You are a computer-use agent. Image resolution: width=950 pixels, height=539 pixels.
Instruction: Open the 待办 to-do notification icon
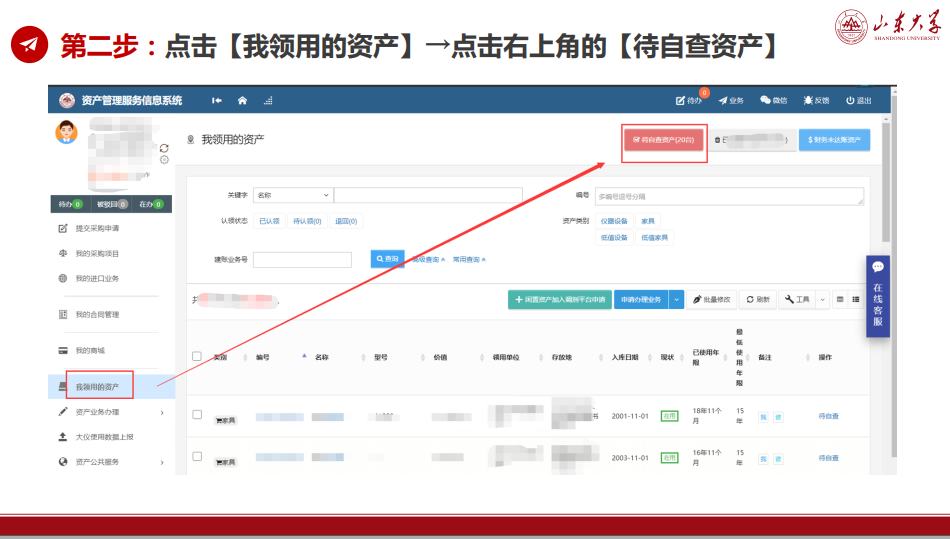pyautogui.click(x=682, y=100)
